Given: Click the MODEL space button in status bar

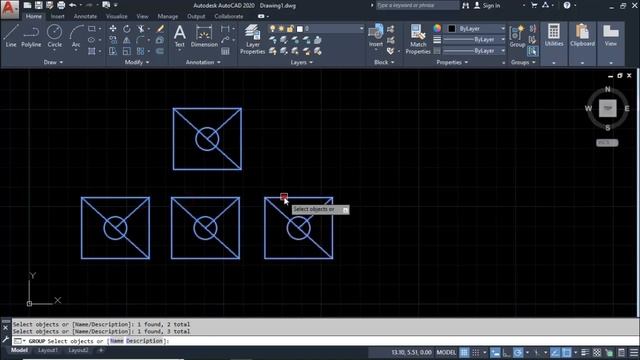Looking at the screenshot, I should 446,352.
